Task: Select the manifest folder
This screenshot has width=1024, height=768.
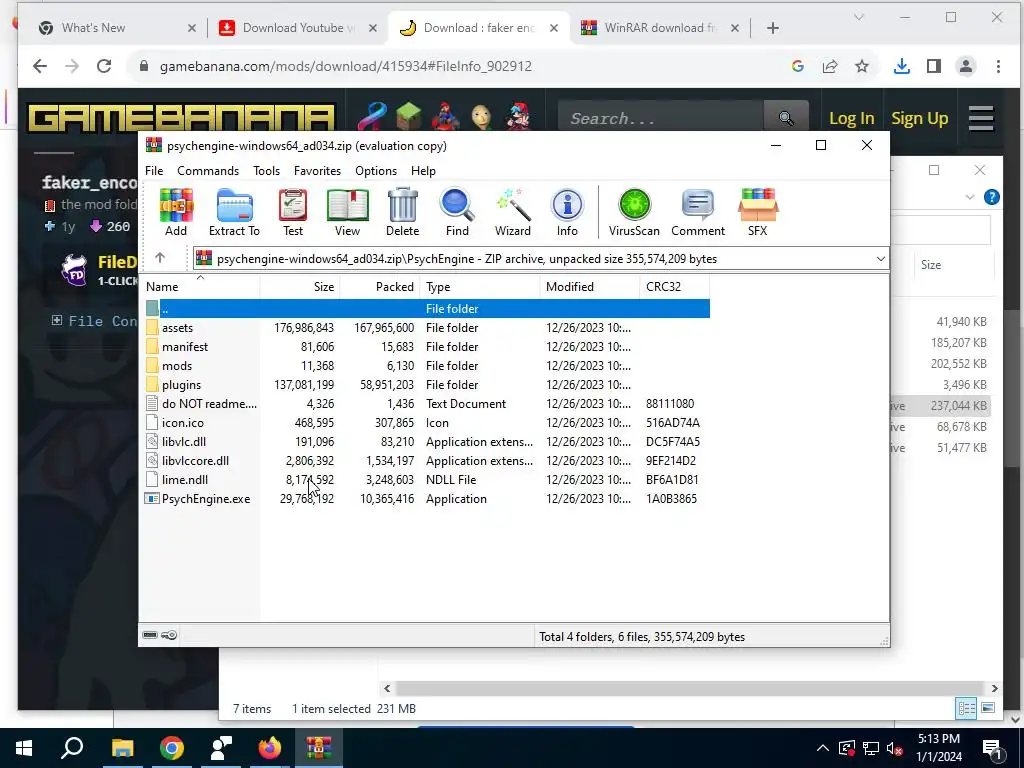Action: (x=185, y=347)
